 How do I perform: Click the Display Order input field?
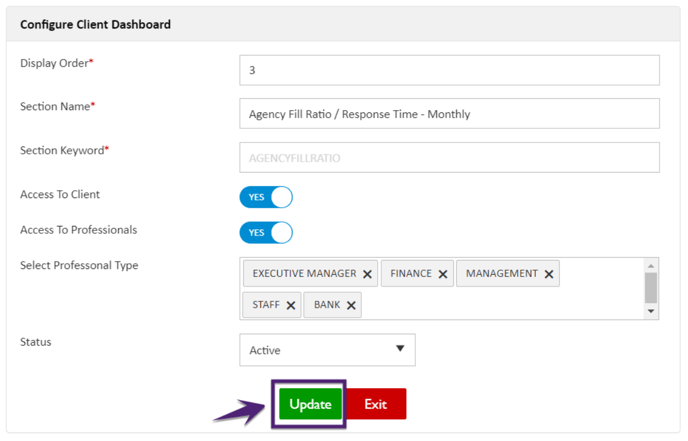click(449, 70)
